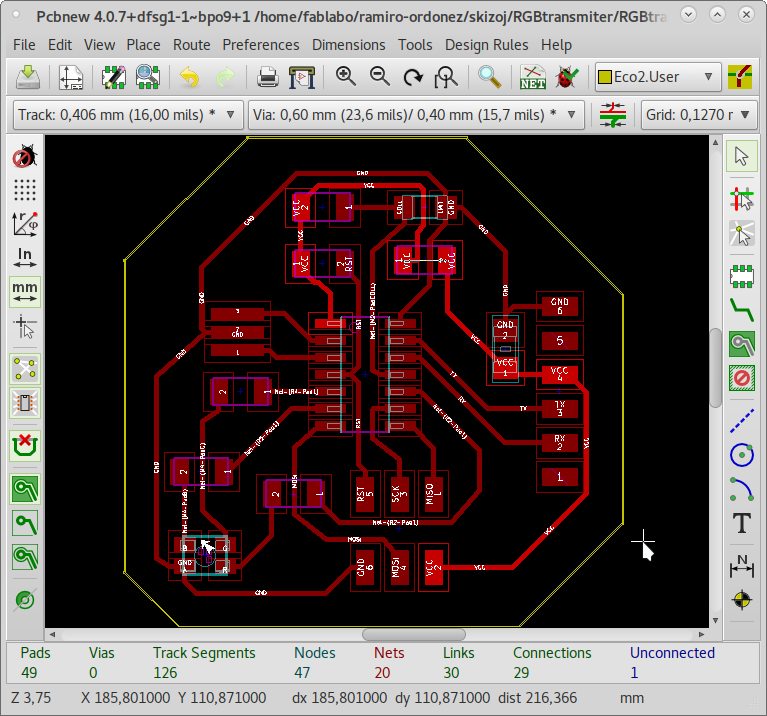This screenshot has height=716, width=767.
Task: Open the Footprint editor
Action: [x=113, y=77]
